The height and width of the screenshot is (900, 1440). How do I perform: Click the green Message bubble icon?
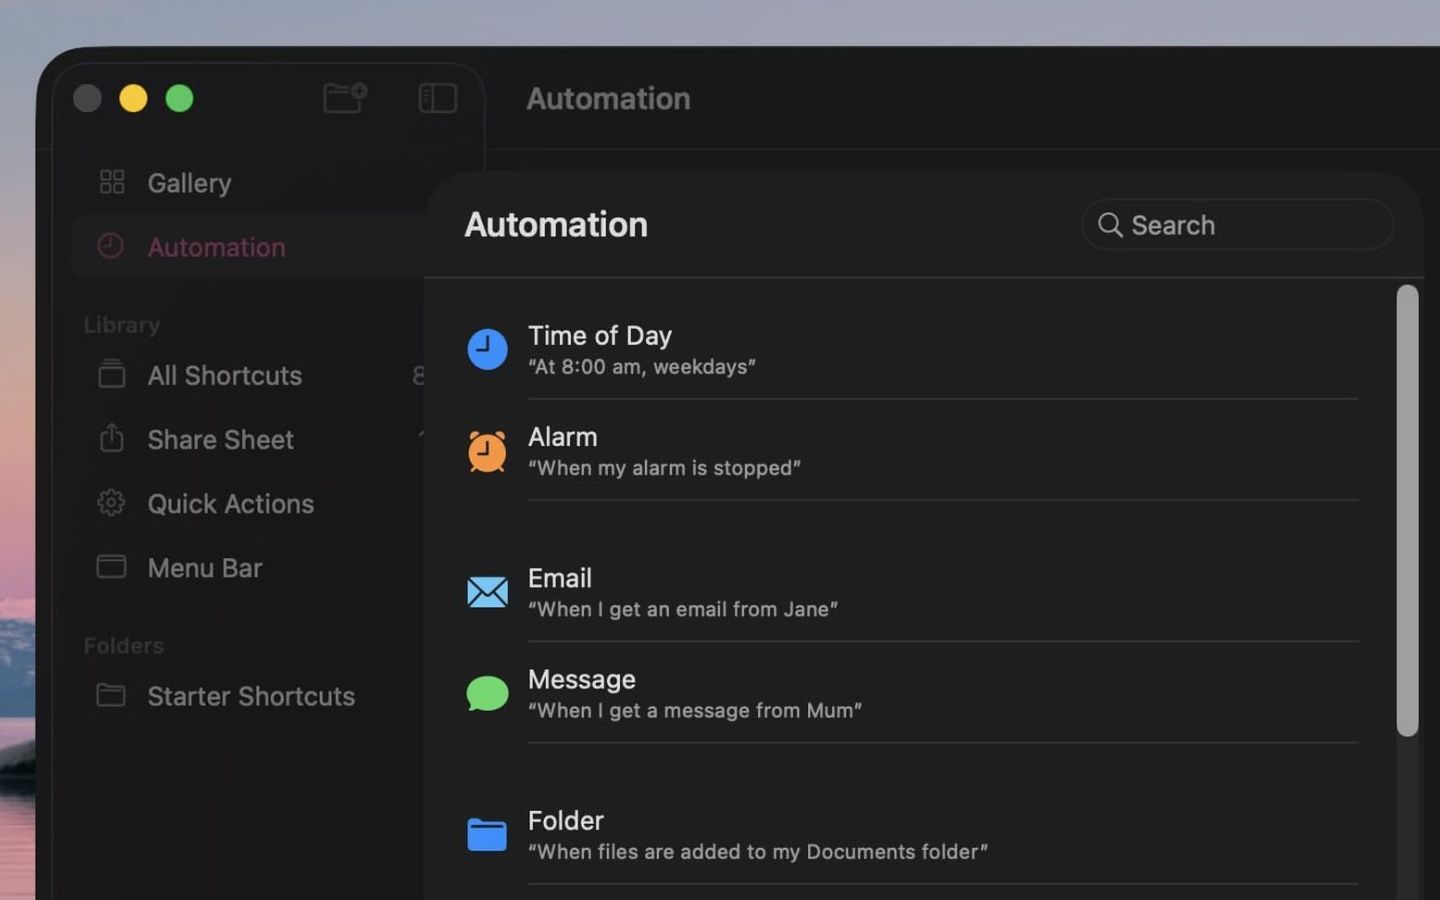[487, 693]
